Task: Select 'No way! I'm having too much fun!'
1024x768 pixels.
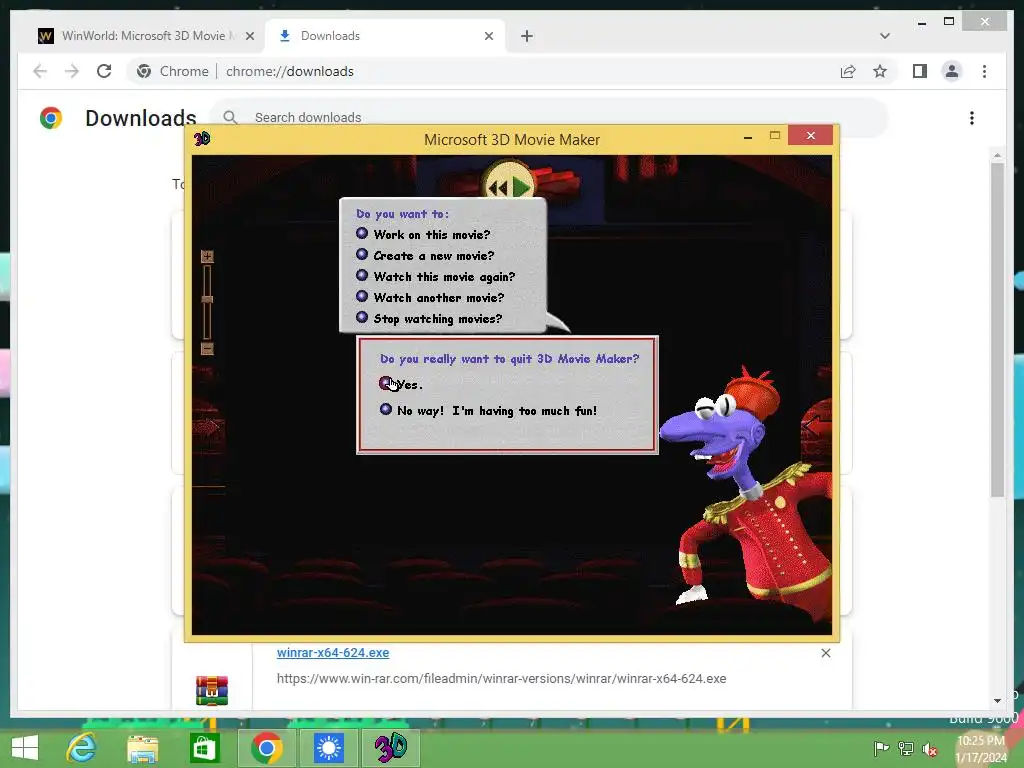Action: pos(488,410)
